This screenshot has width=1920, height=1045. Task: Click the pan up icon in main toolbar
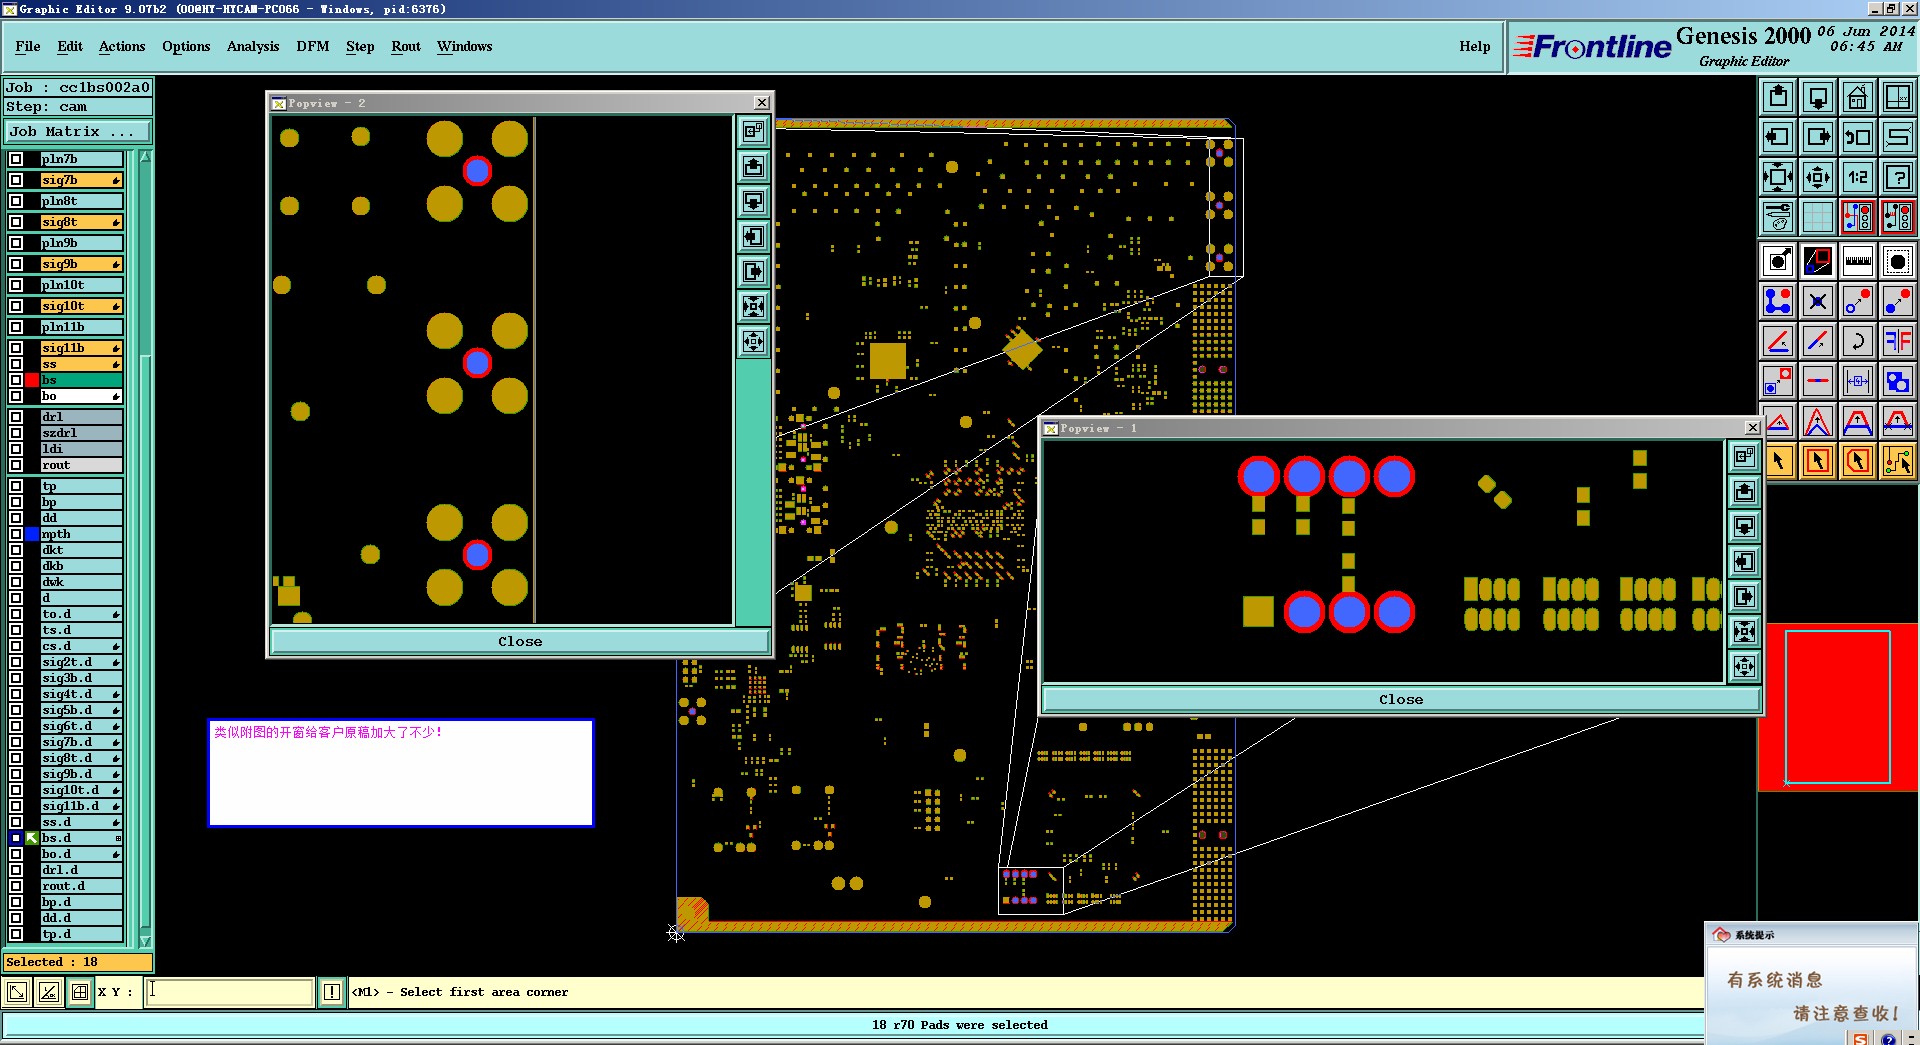[x=1778, y=97]
